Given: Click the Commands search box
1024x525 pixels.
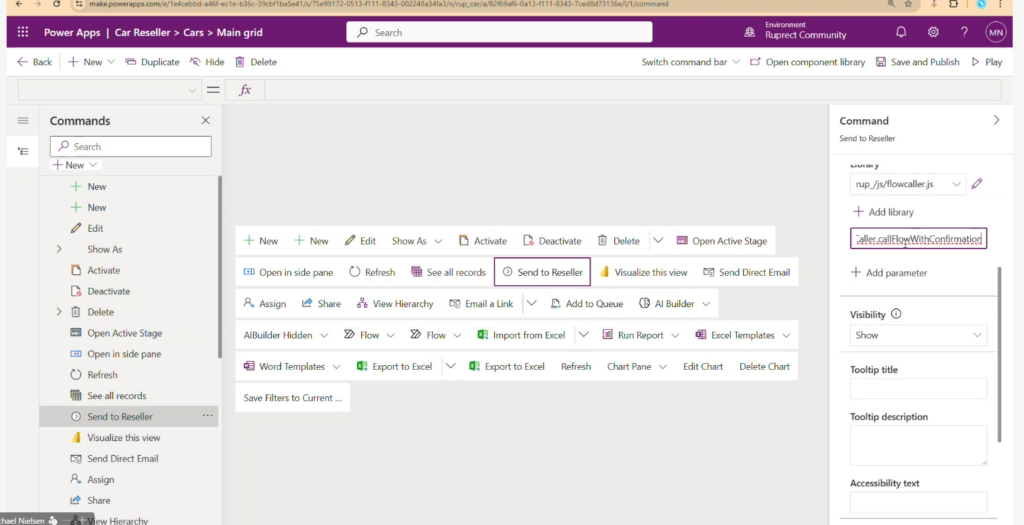Looking at the screenshot, I should click(131, 146).
